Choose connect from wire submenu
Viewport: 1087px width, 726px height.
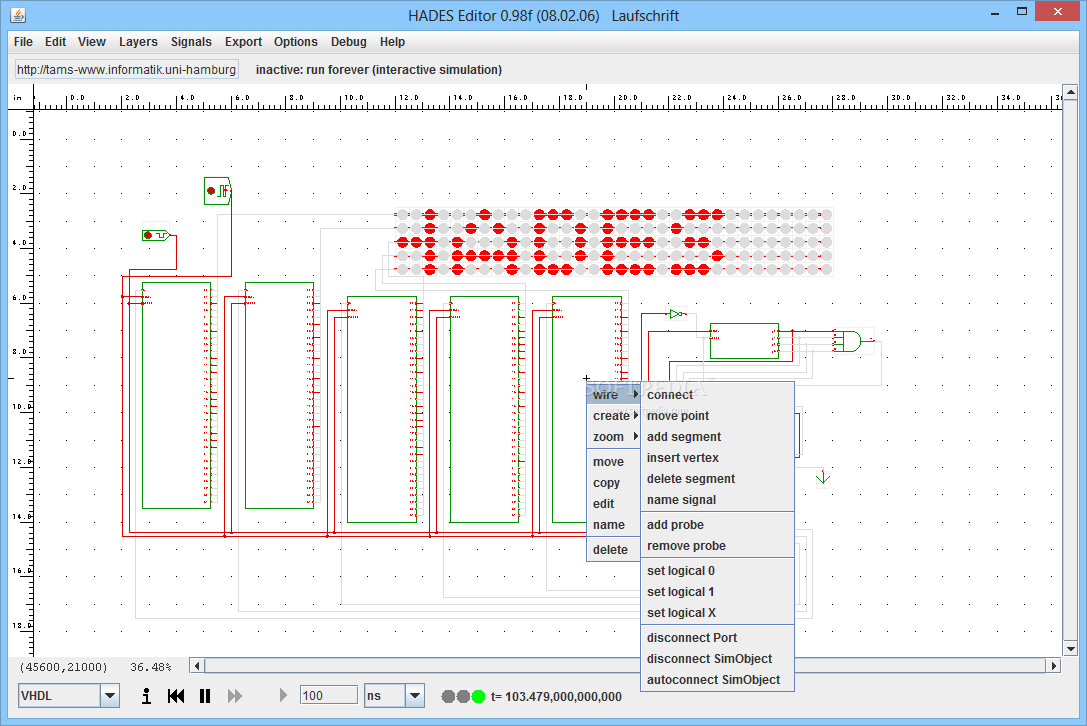pyautogui.click(x=718, y=395)
